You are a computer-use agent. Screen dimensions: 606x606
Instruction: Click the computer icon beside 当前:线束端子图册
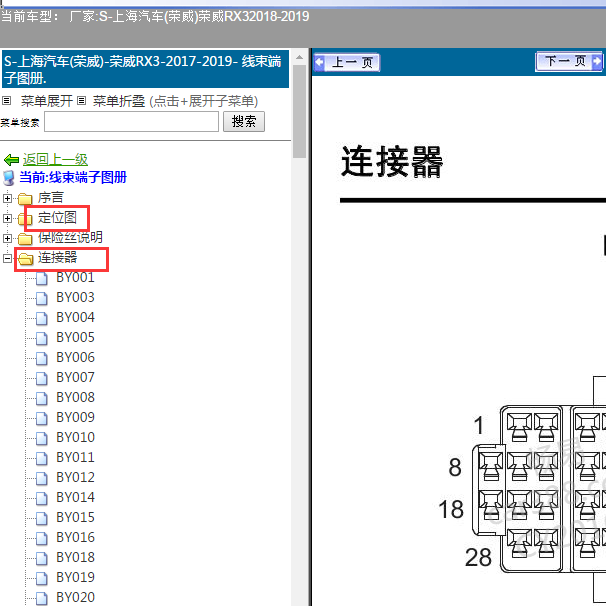coord(9,178)
